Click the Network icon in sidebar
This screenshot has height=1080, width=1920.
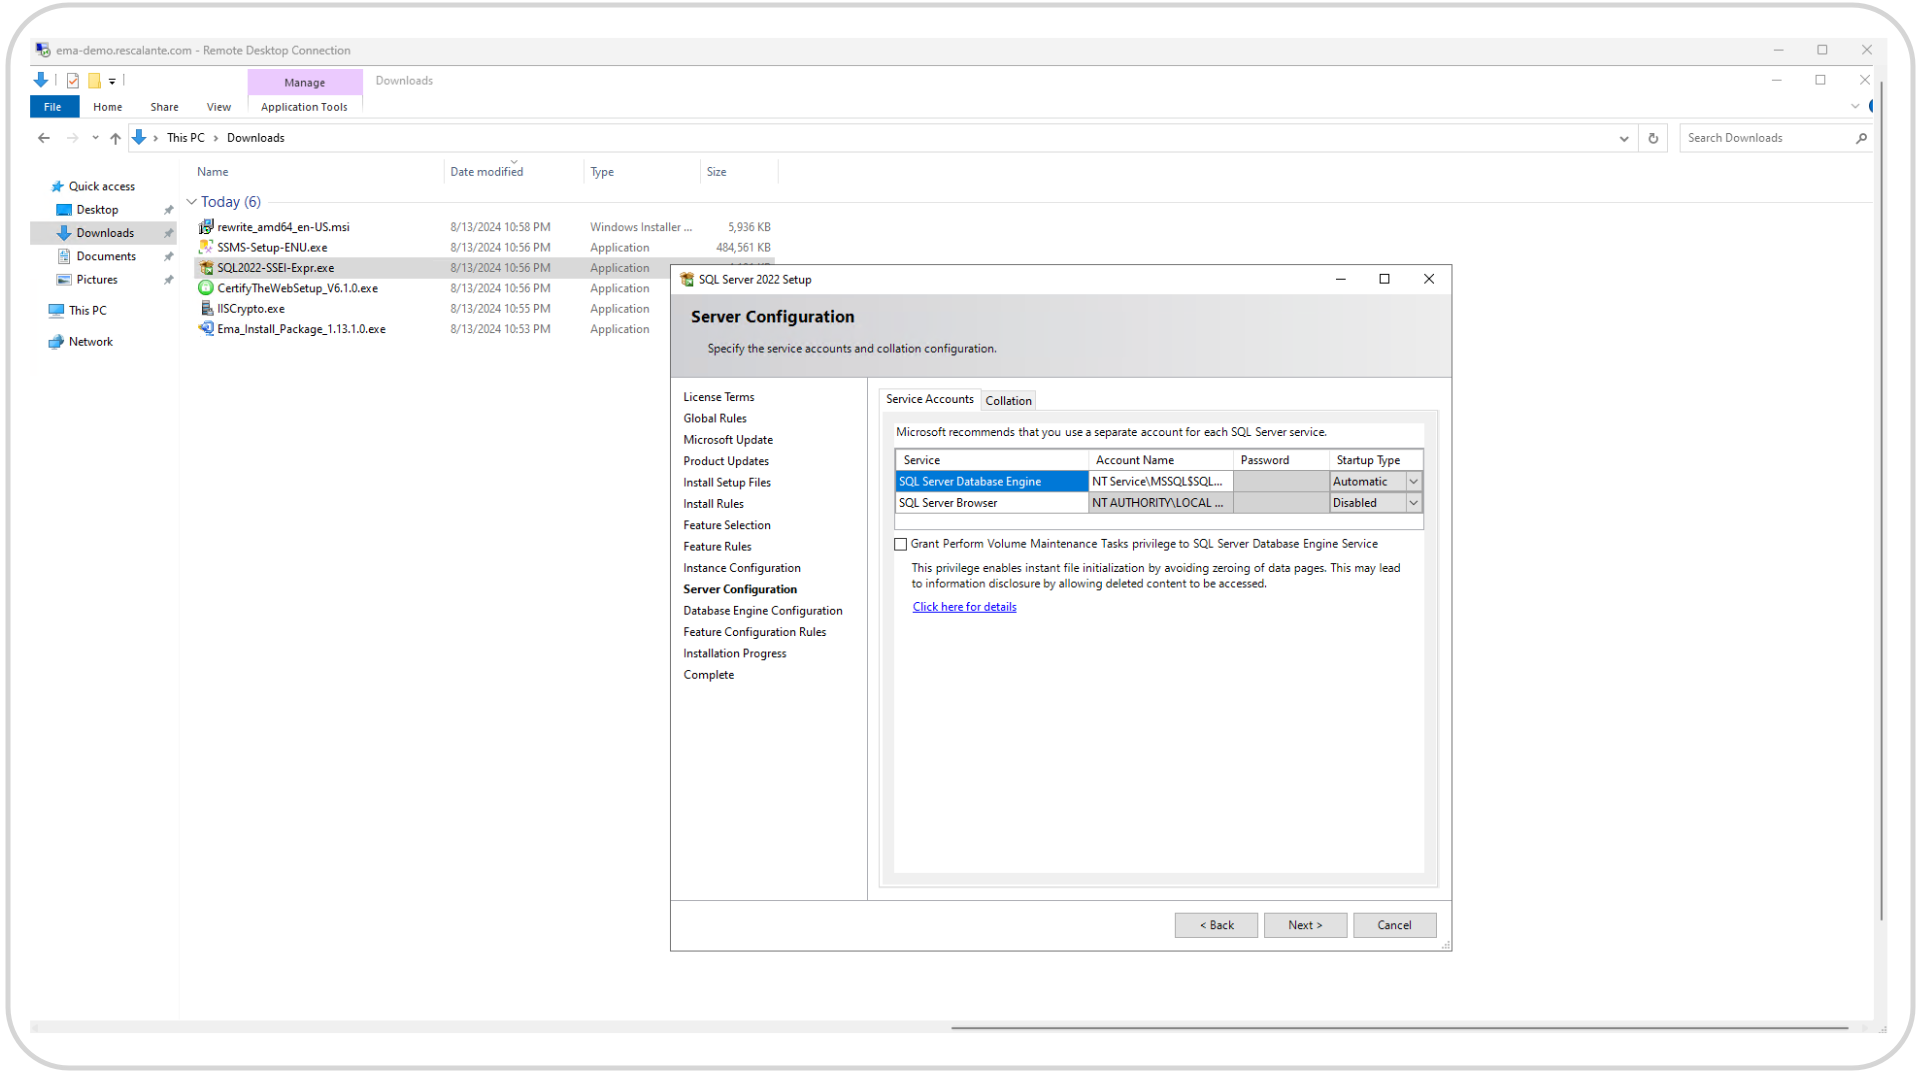(56, 342)
